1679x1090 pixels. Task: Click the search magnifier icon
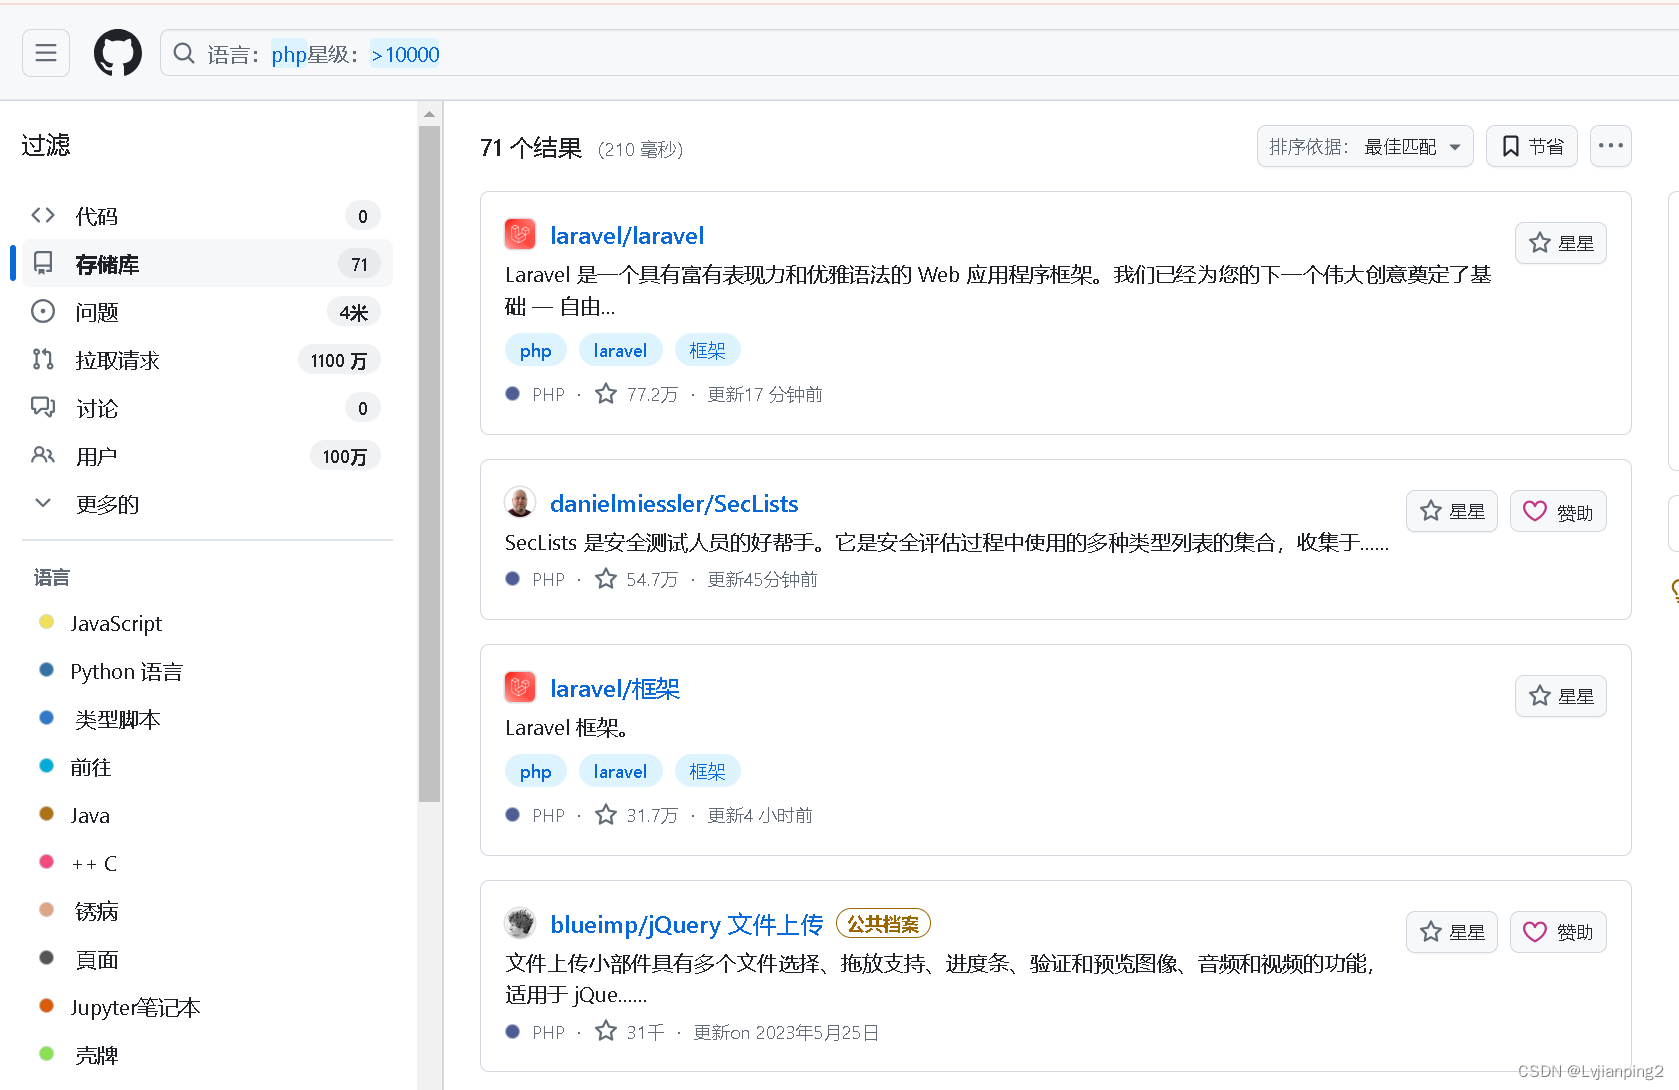point(184,53)
